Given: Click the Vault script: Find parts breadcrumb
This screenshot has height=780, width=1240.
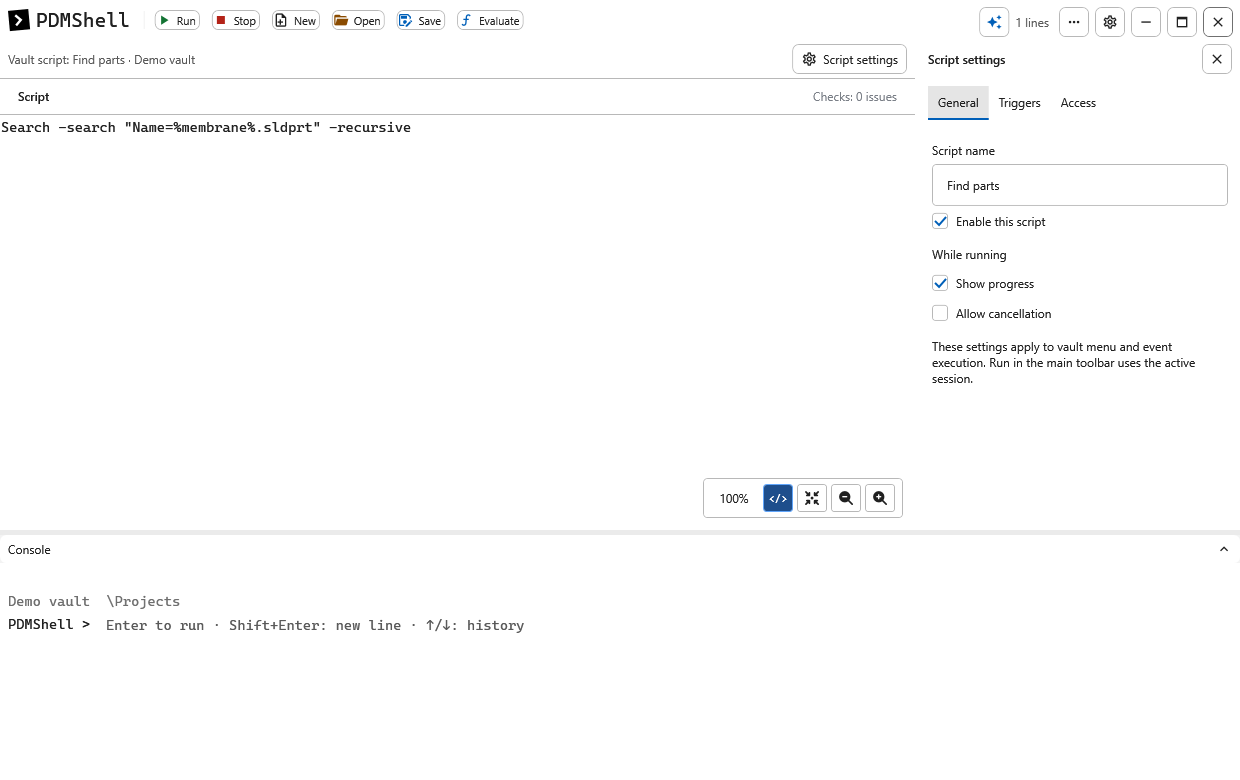Looking at the screenshot, I should pyautogui.click(x=101, y=60).
